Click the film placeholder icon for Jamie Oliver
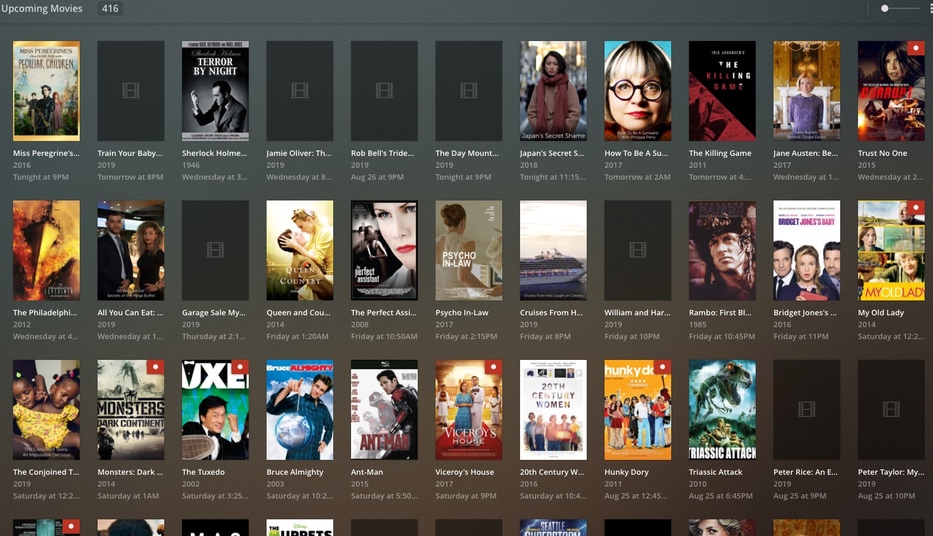The image size is (933, 536). click(300, 90)
